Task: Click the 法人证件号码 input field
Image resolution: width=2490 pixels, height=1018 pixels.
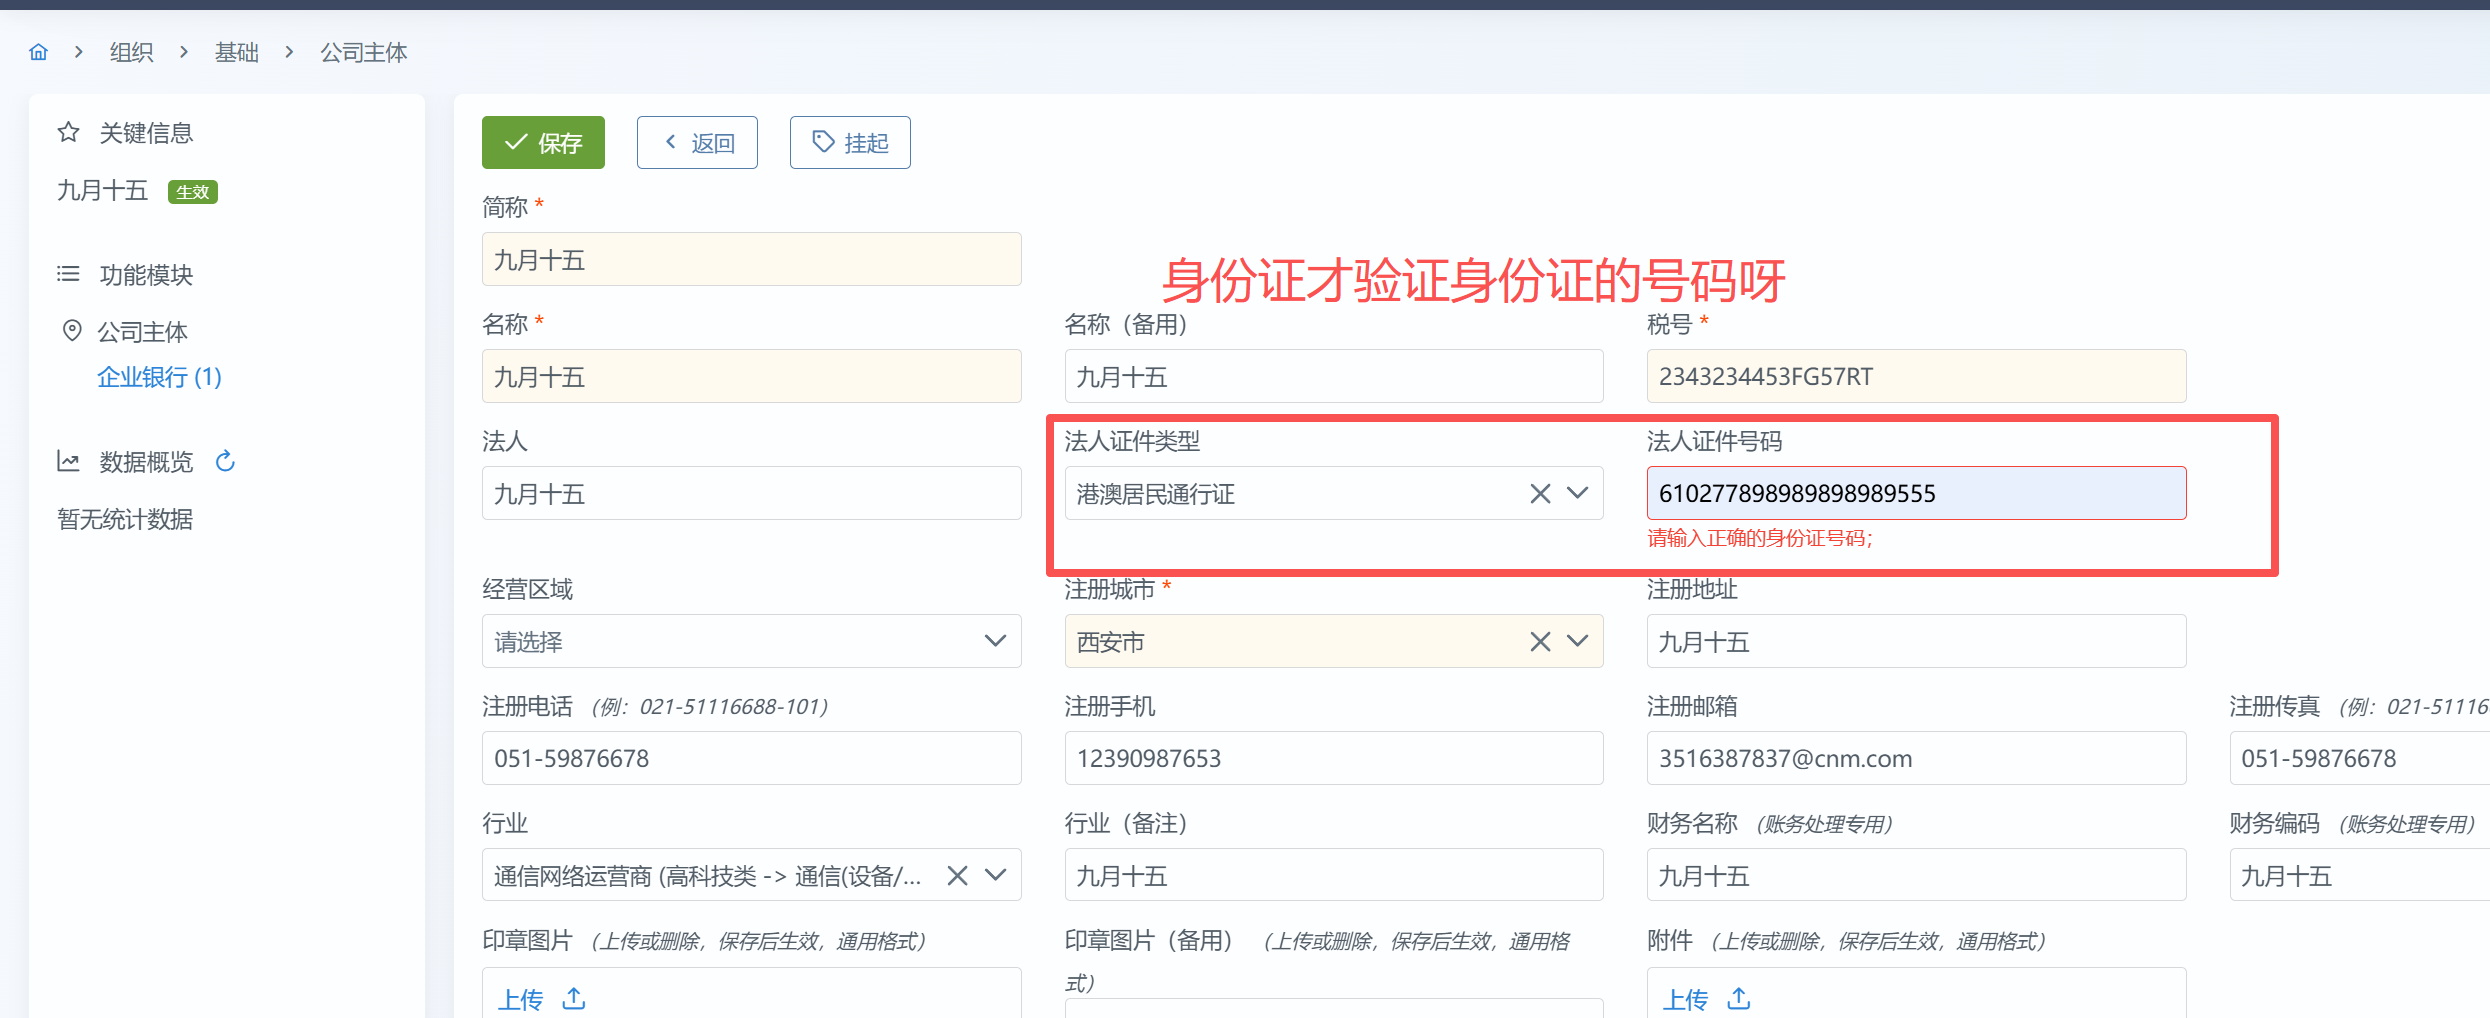Action: (1915, 493)
